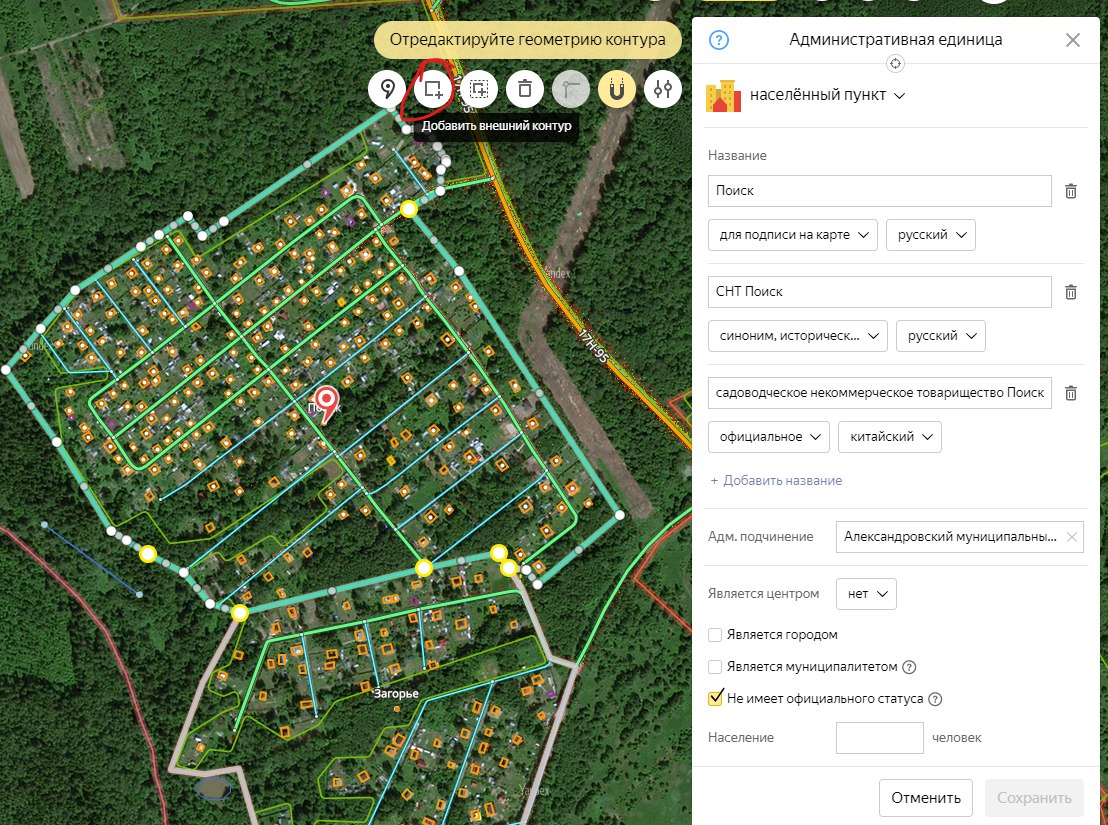Click the Отменить button
Image resolution: width=1108 pixels, height=825 pixels.
point(926,798)
